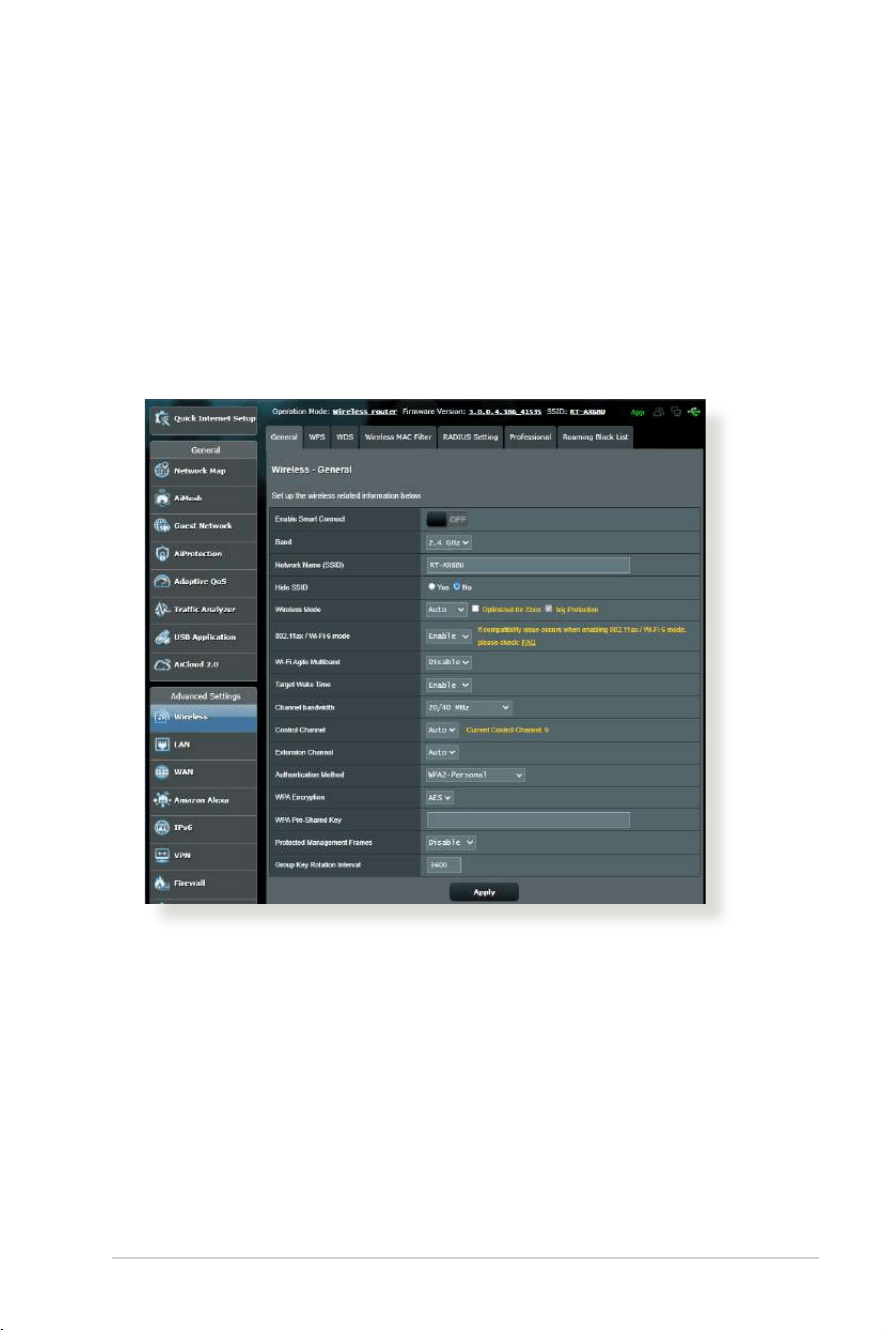
Task: Open the Network Map icon in sidebar
Action: click(163, 470)
